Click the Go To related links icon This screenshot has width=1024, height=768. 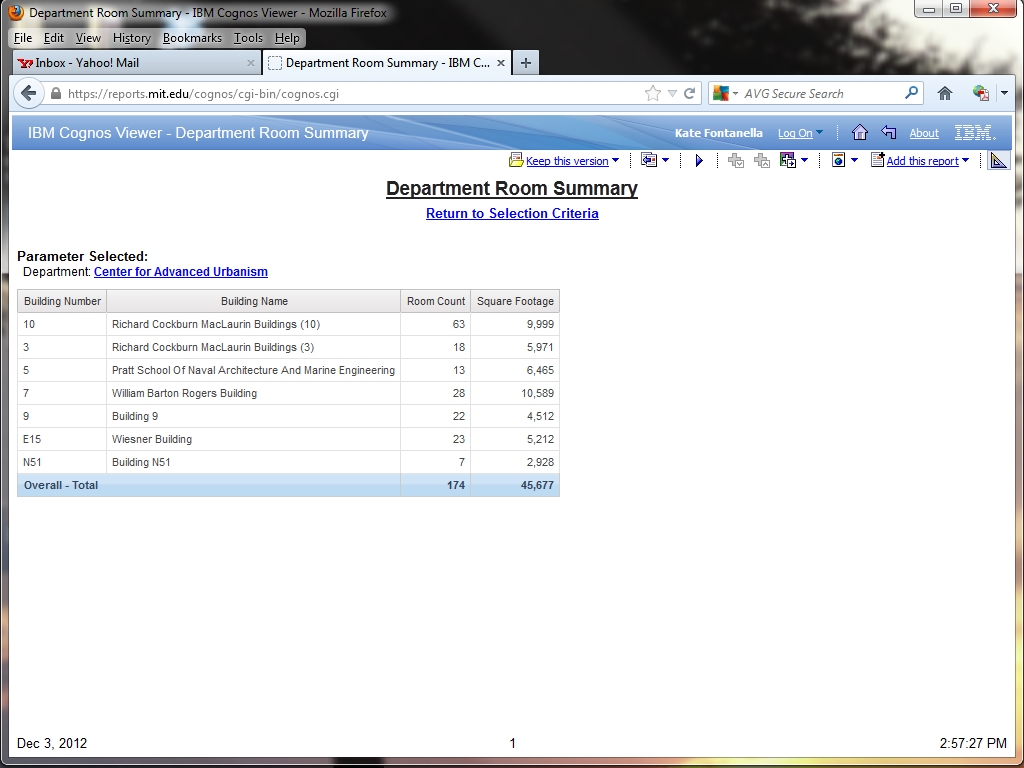coord(788,161)
